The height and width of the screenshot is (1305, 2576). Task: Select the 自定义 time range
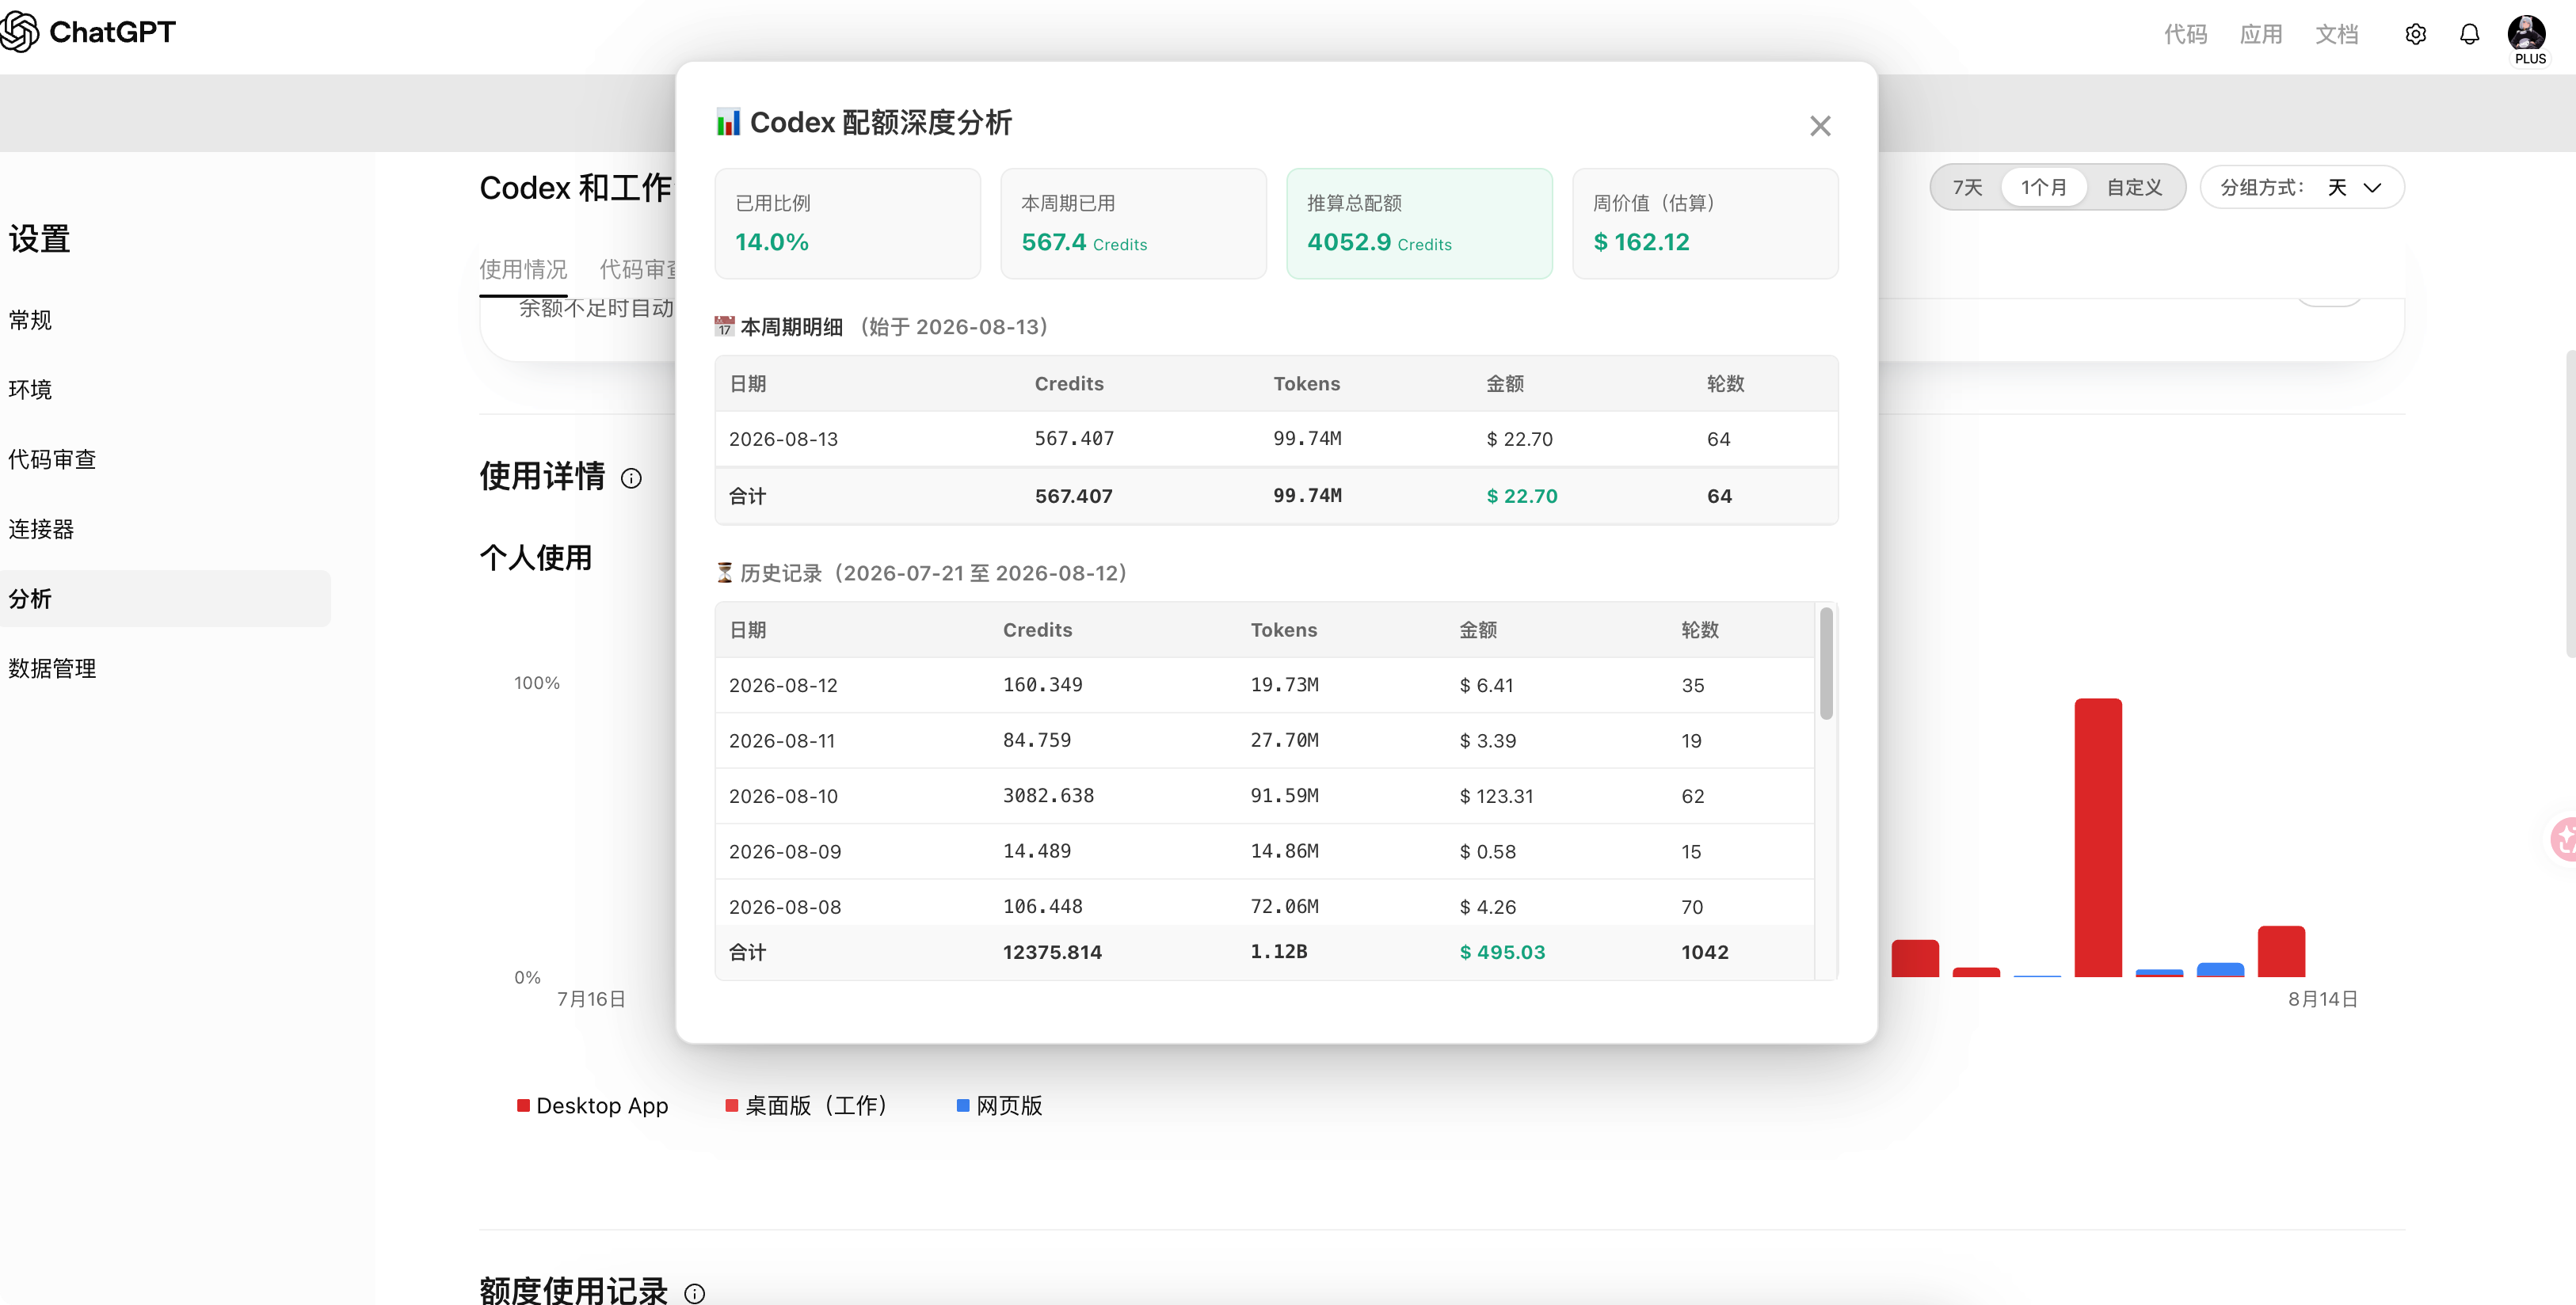[x=2133, y=187]
